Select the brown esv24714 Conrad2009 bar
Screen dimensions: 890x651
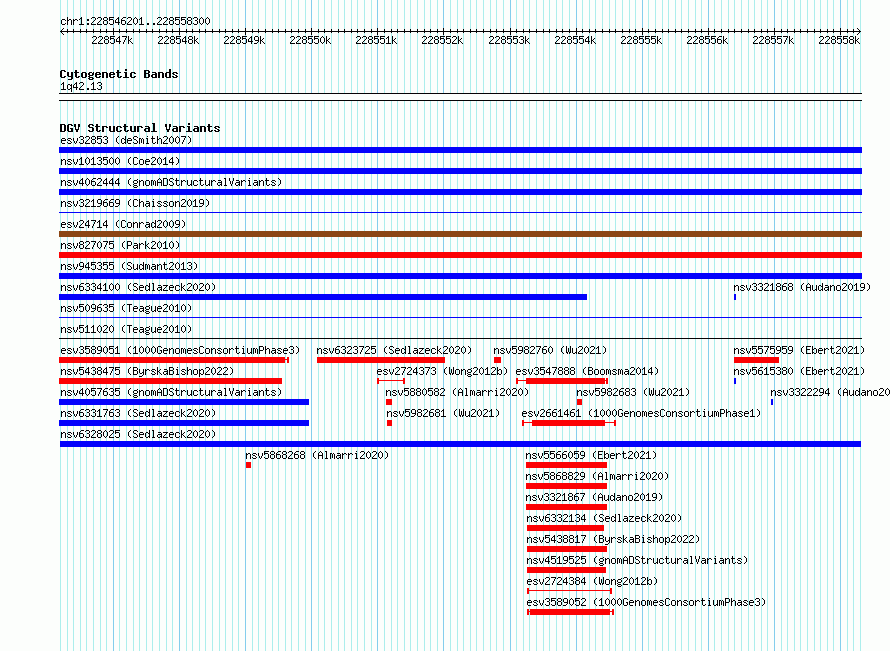click(x=460, y=234)
